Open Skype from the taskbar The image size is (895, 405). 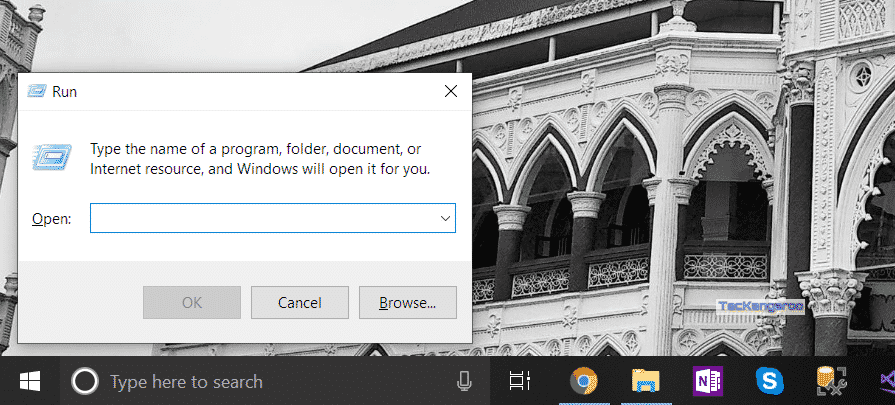click(x=769, y=381)
